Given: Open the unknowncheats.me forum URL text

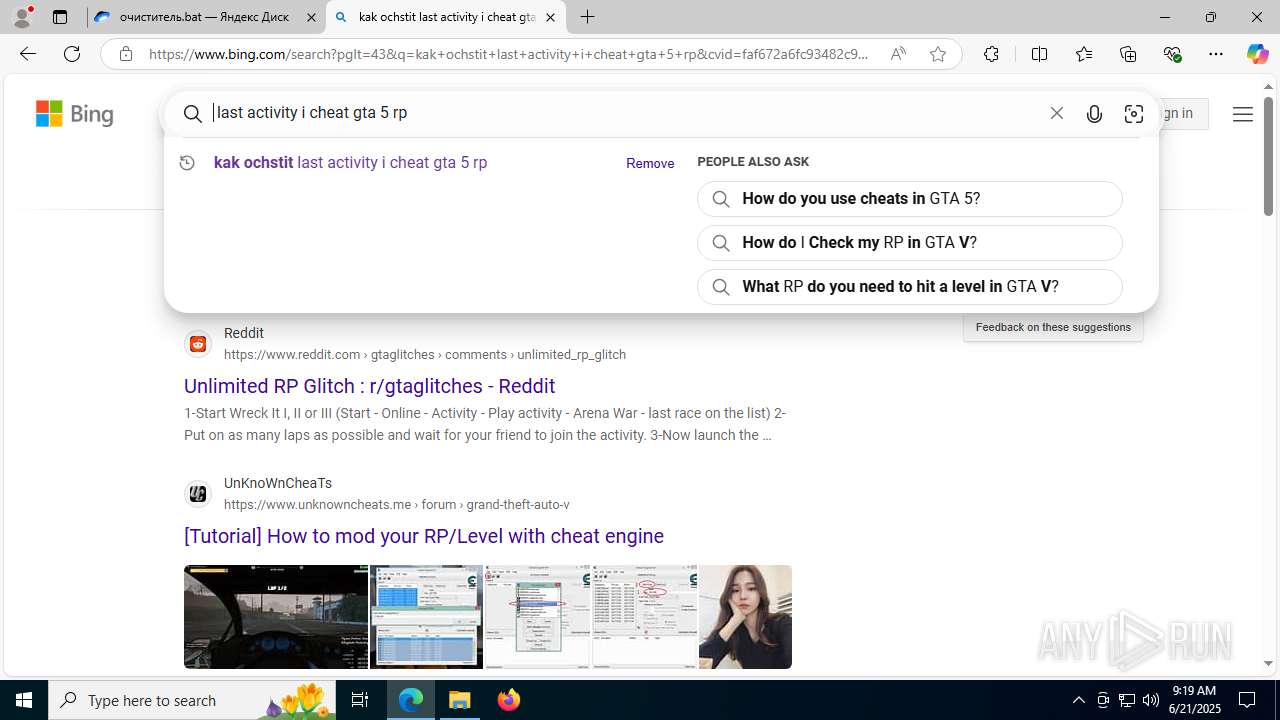Looking at the screenshot, I should point(397,504).
